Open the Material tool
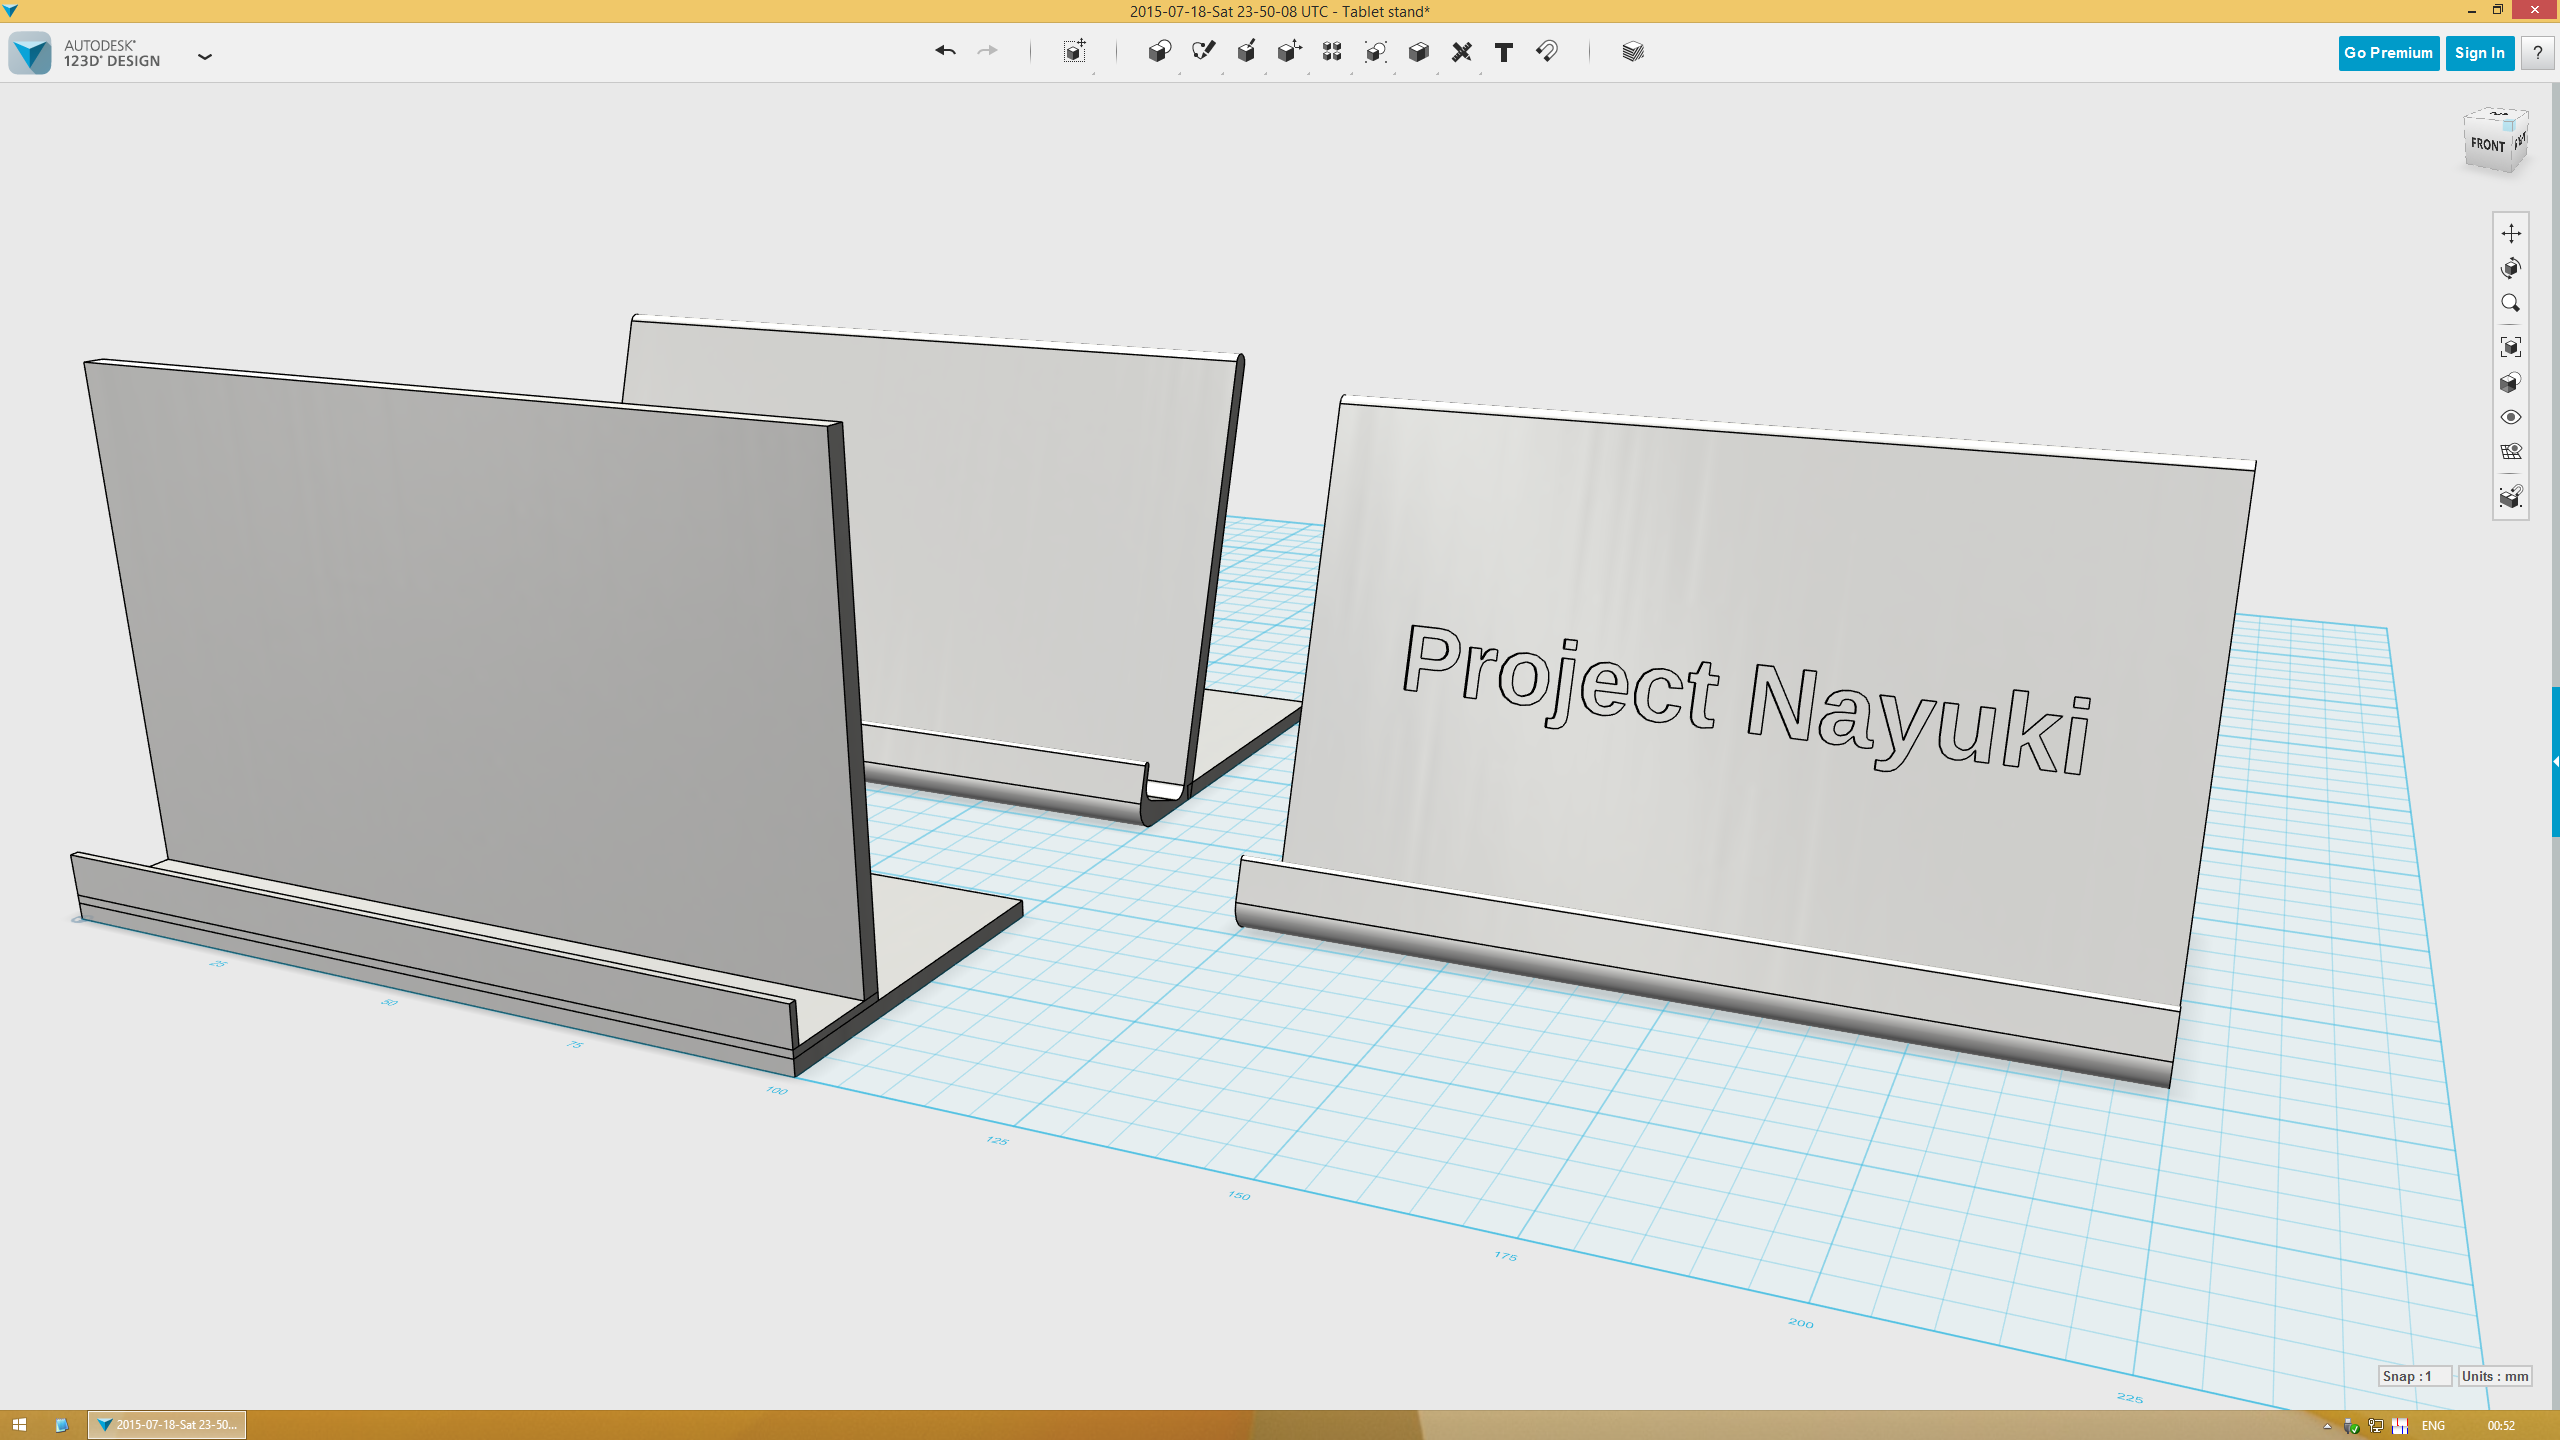2560x1440 pixels. (x=1633, y=52)
